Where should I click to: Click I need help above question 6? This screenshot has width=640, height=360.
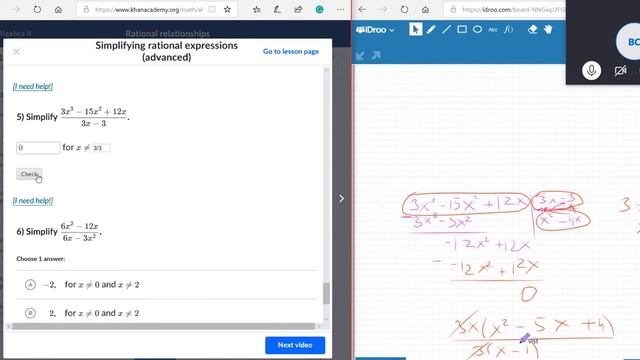pyautogui.click(x=33, y=200)
